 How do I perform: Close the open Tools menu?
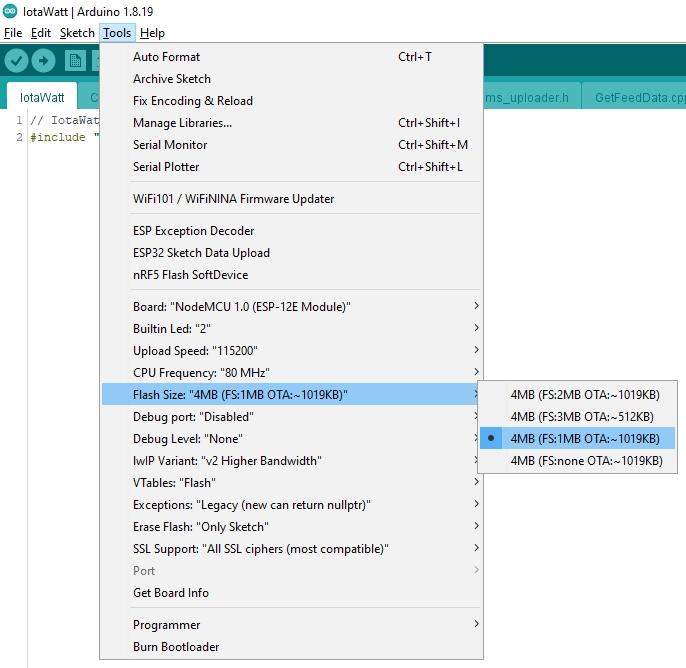click(117, 33)
